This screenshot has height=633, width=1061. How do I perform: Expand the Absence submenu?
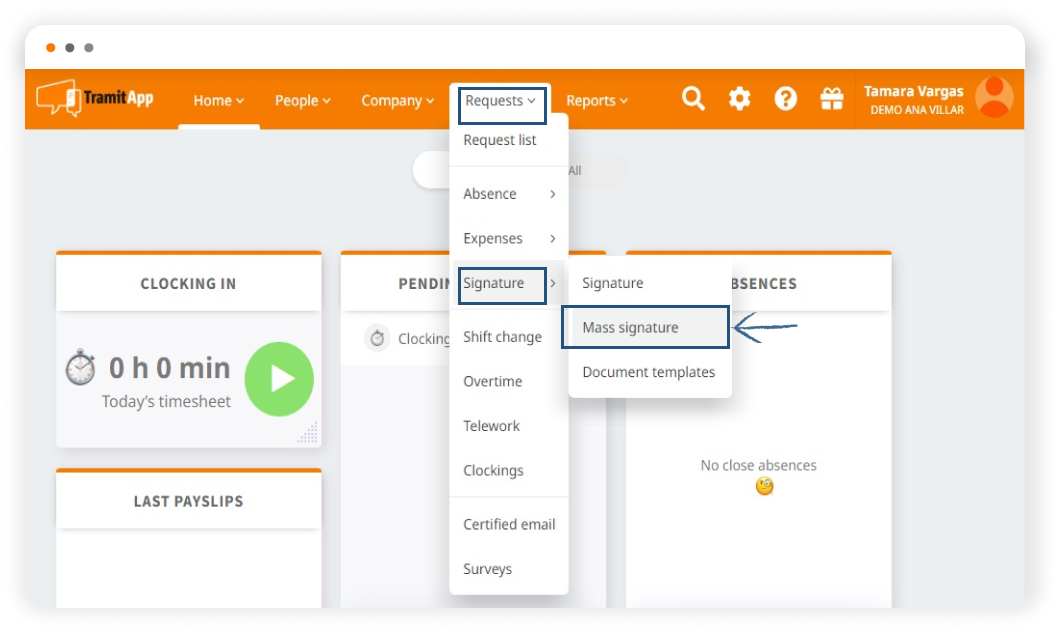(508, 194)
